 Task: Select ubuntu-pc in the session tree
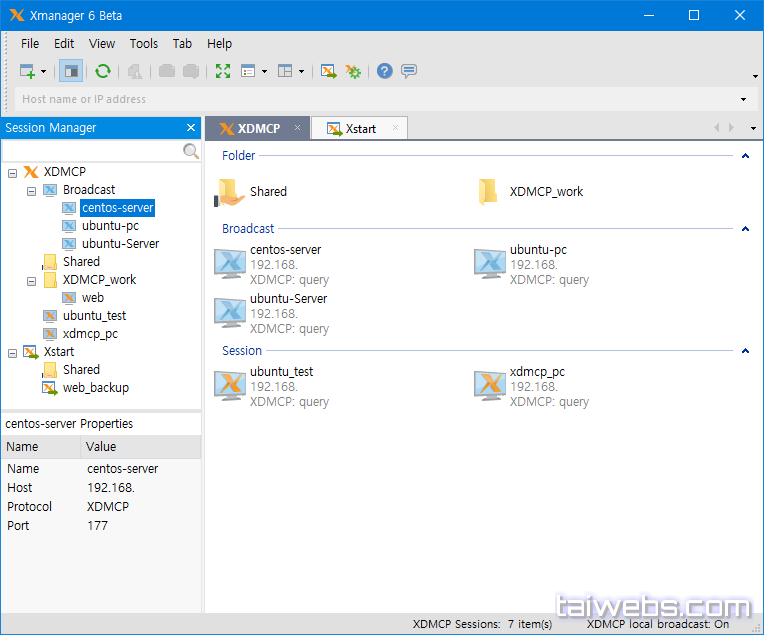(110, 226)
